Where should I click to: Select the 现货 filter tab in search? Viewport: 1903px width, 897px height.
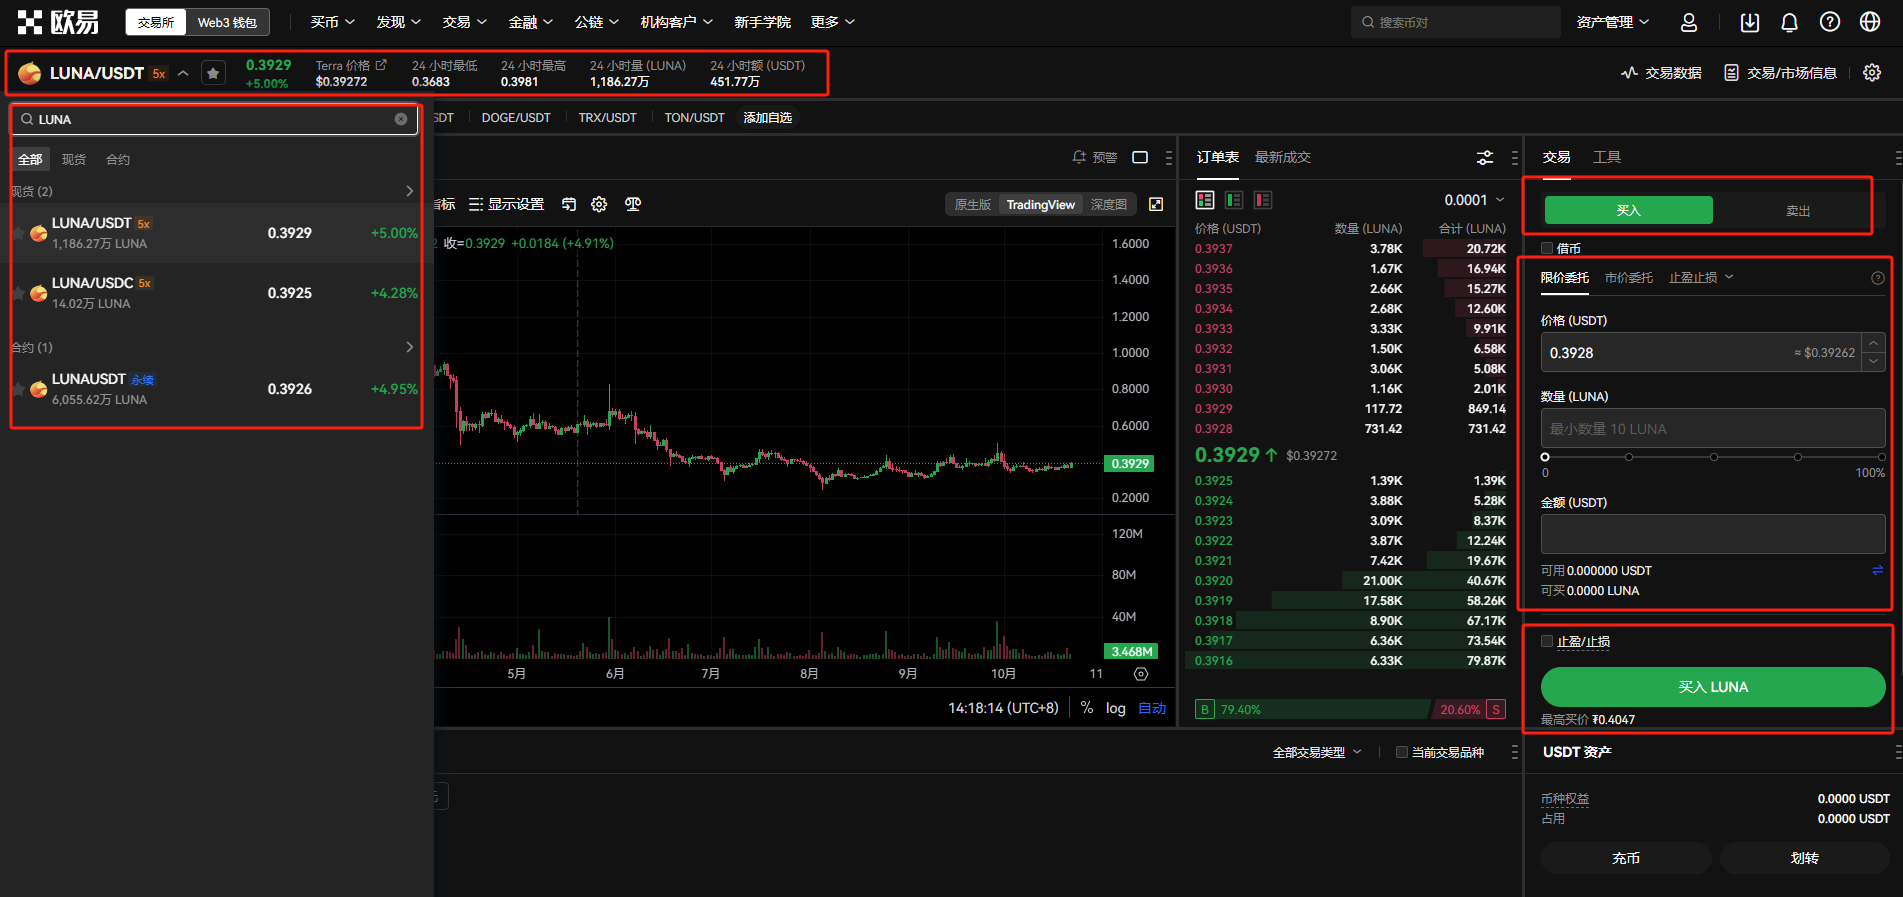pyautogui.click(x=74, y=159)
